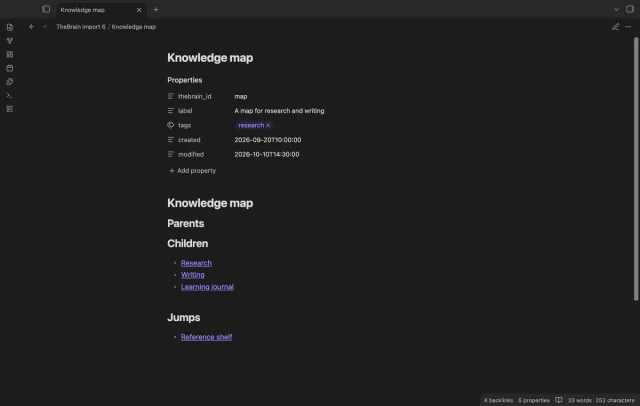Edit the modified date value
The image size is (640, 406).
click(267, 154)
